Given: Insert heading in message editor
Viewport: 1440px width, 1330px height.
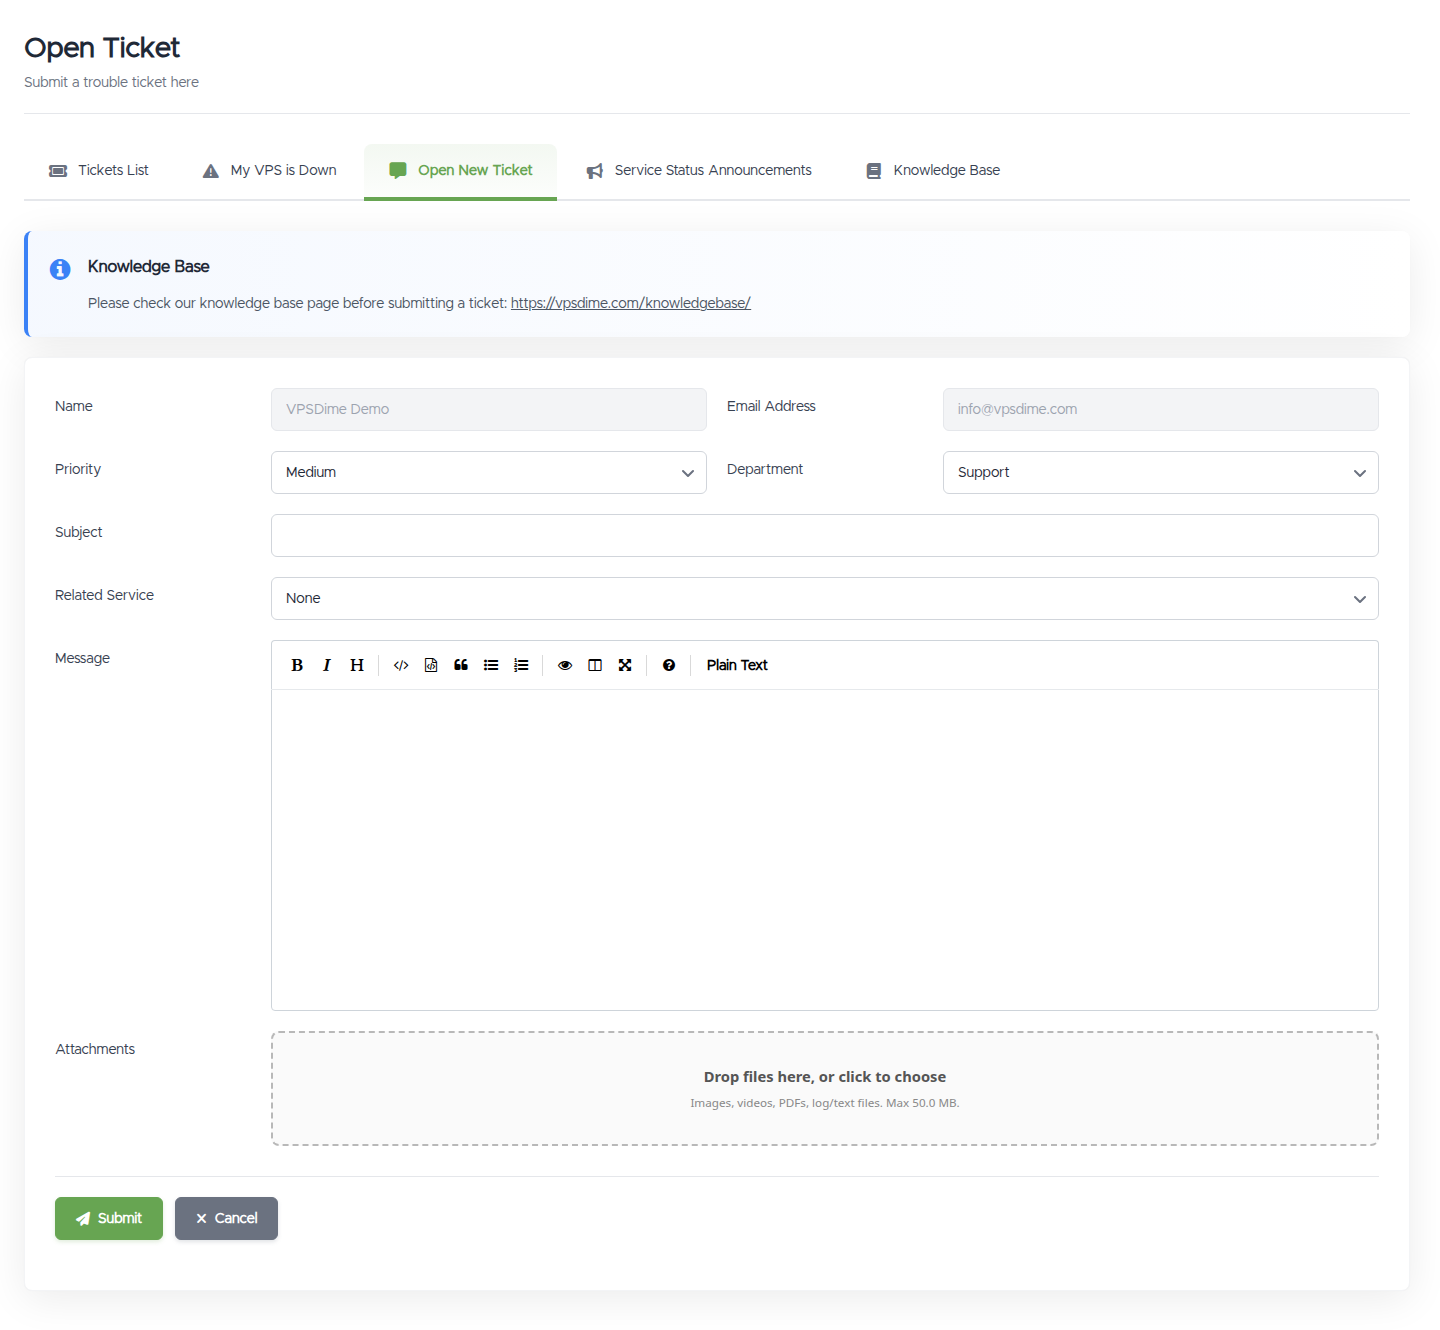Looking at the screenshot, I should (357, 665).
